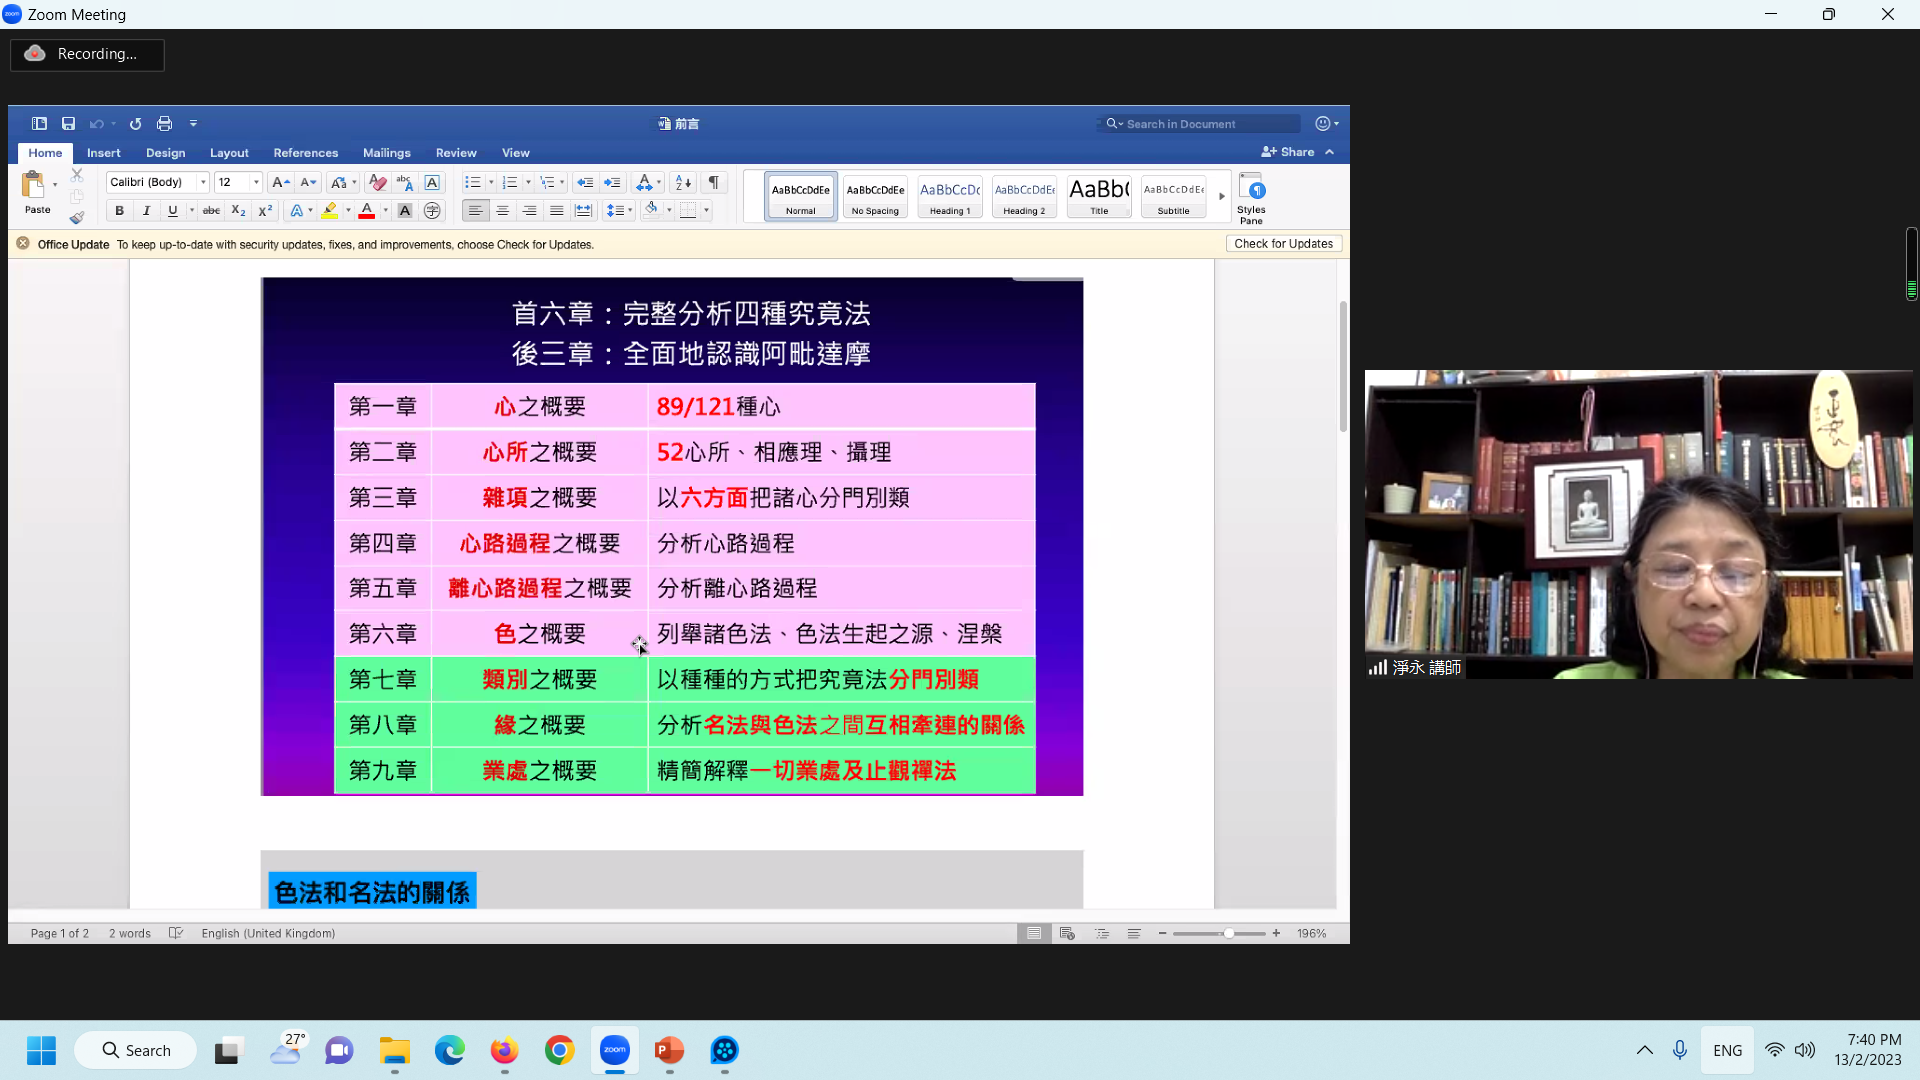Screen dimensions: 1920x1080
Task: Click the Format Painter brush icon
Action: pyautogui.click(x=77, y=217)
